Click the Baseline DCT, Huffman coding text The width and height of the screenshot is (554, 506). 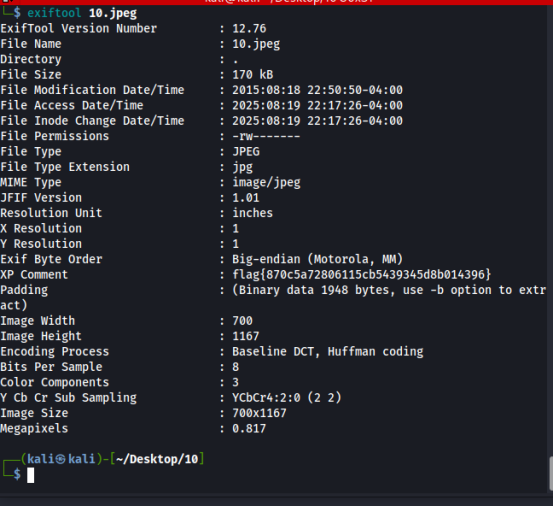click(x=328, y=351)
